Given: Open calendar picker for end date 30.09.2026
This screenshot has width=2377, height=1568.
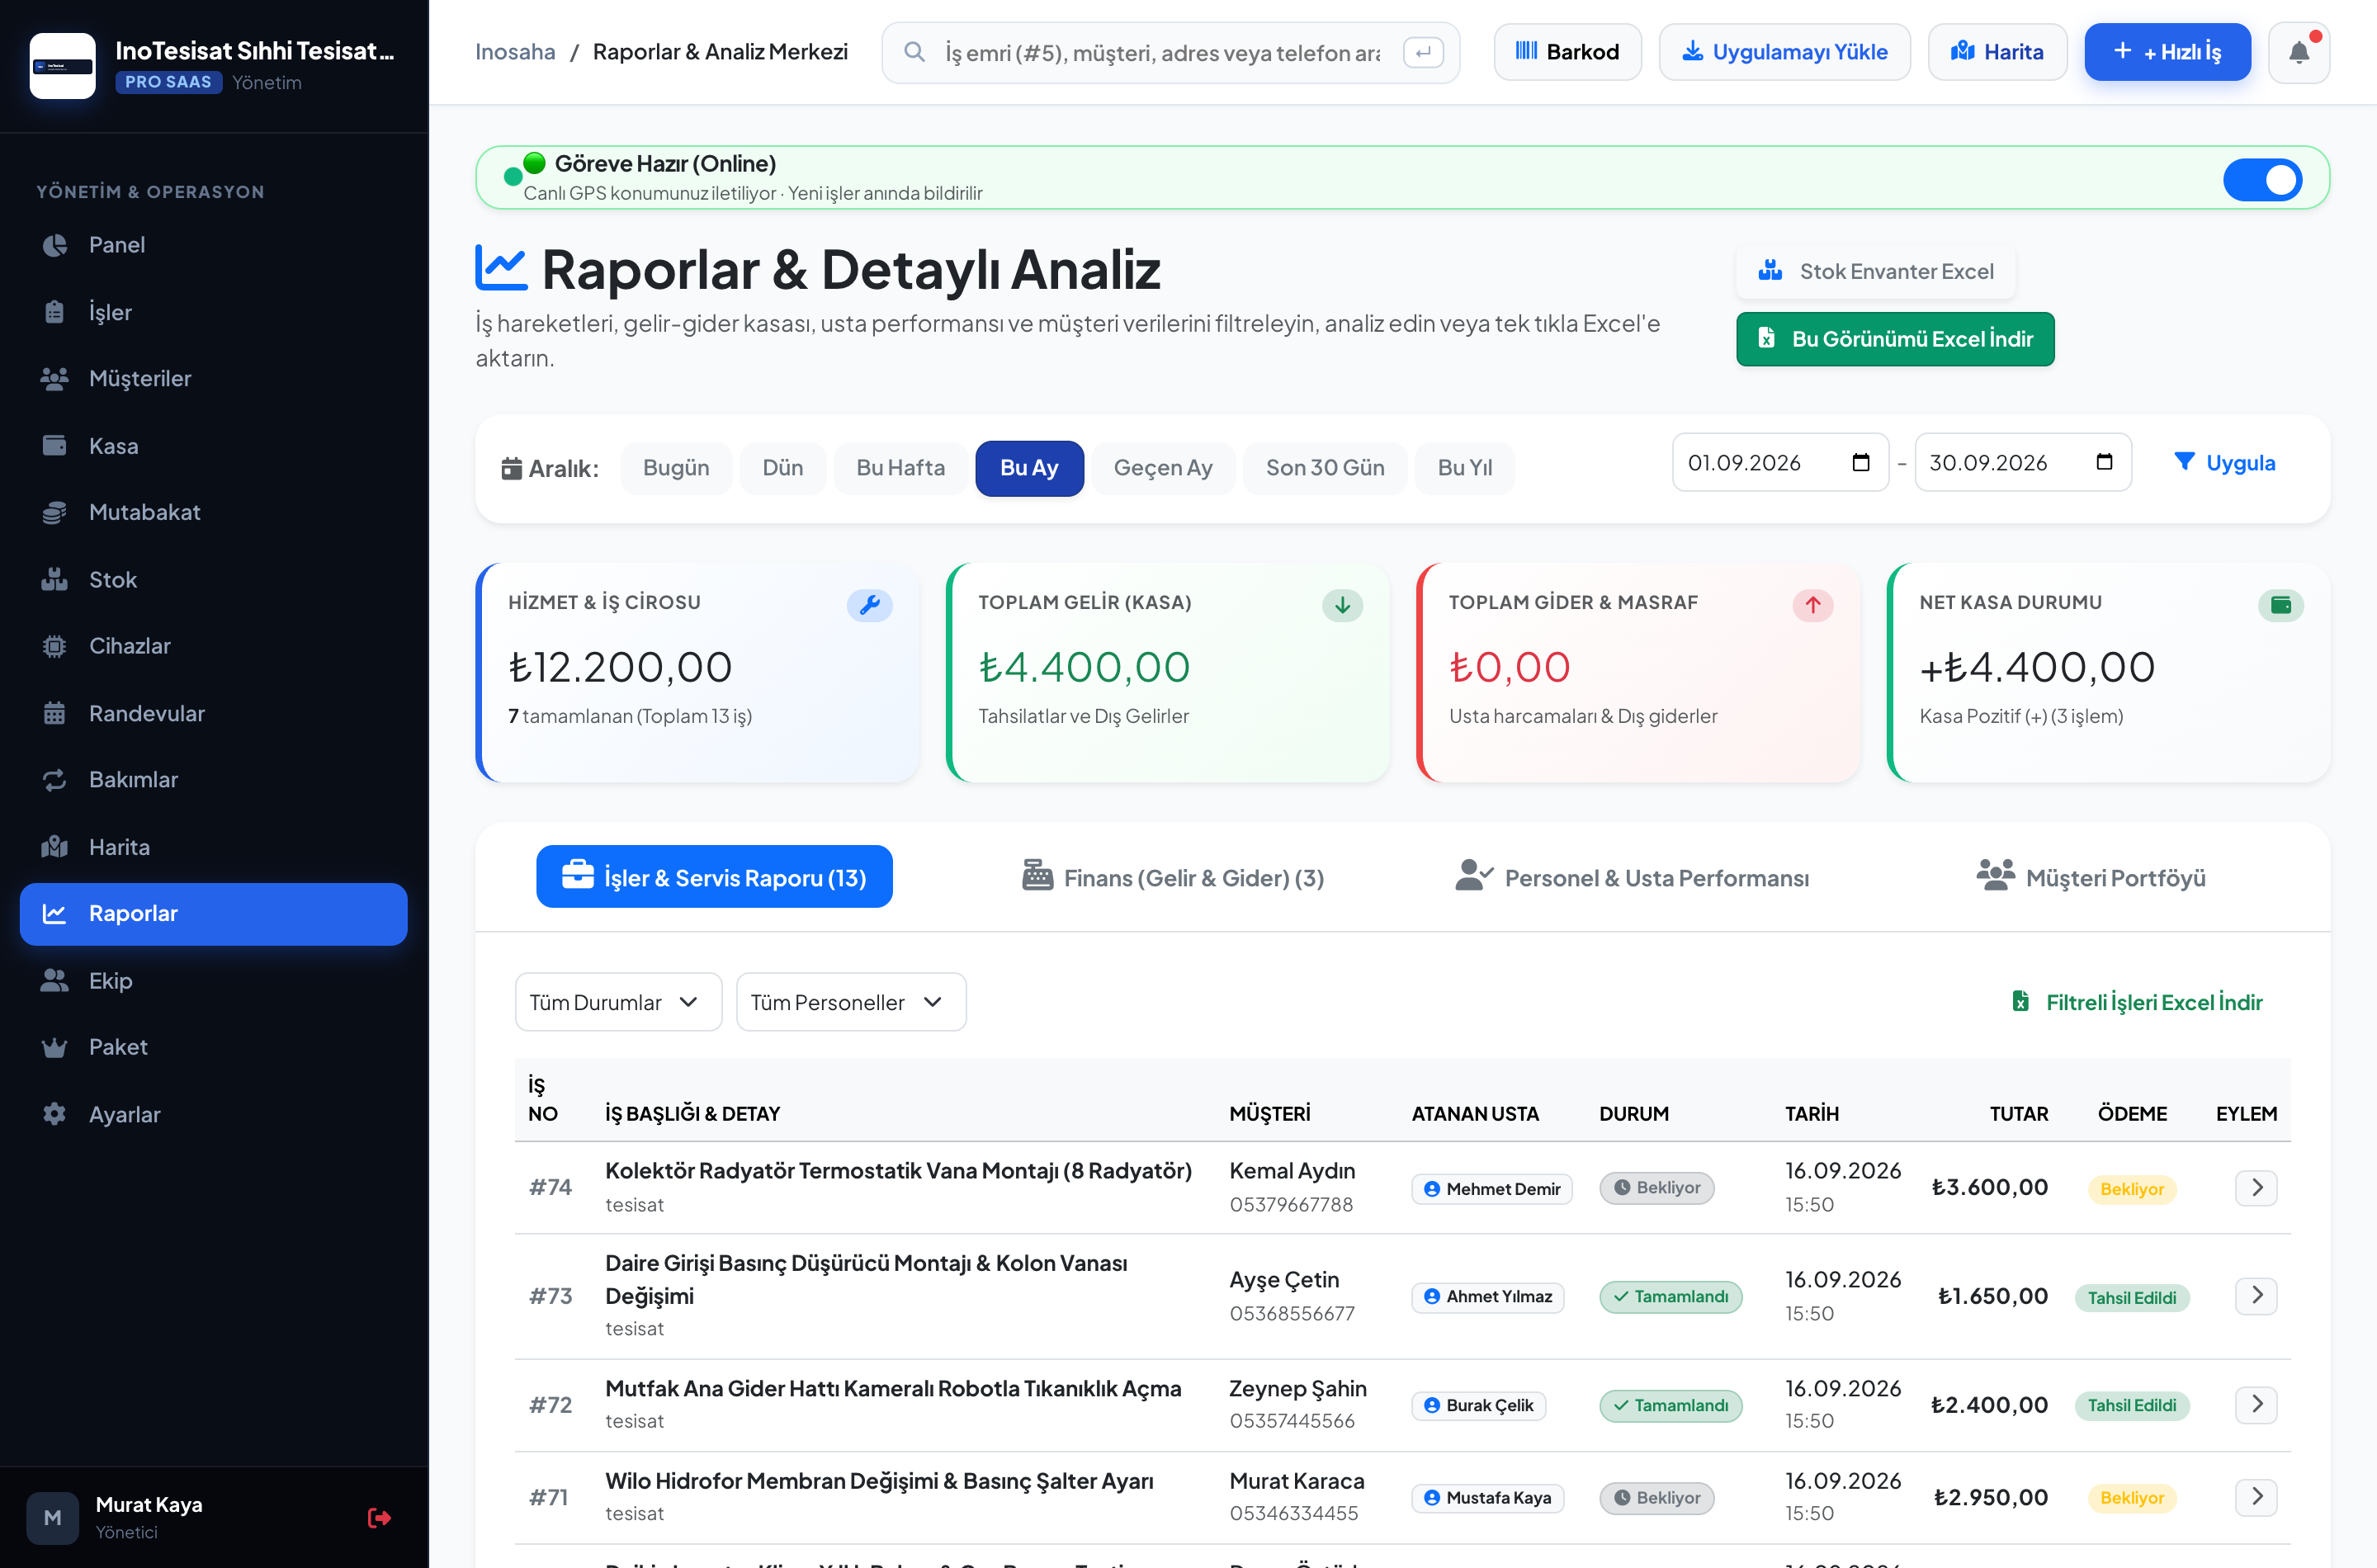Looking at the screenshot, I should pos(2103,462).
